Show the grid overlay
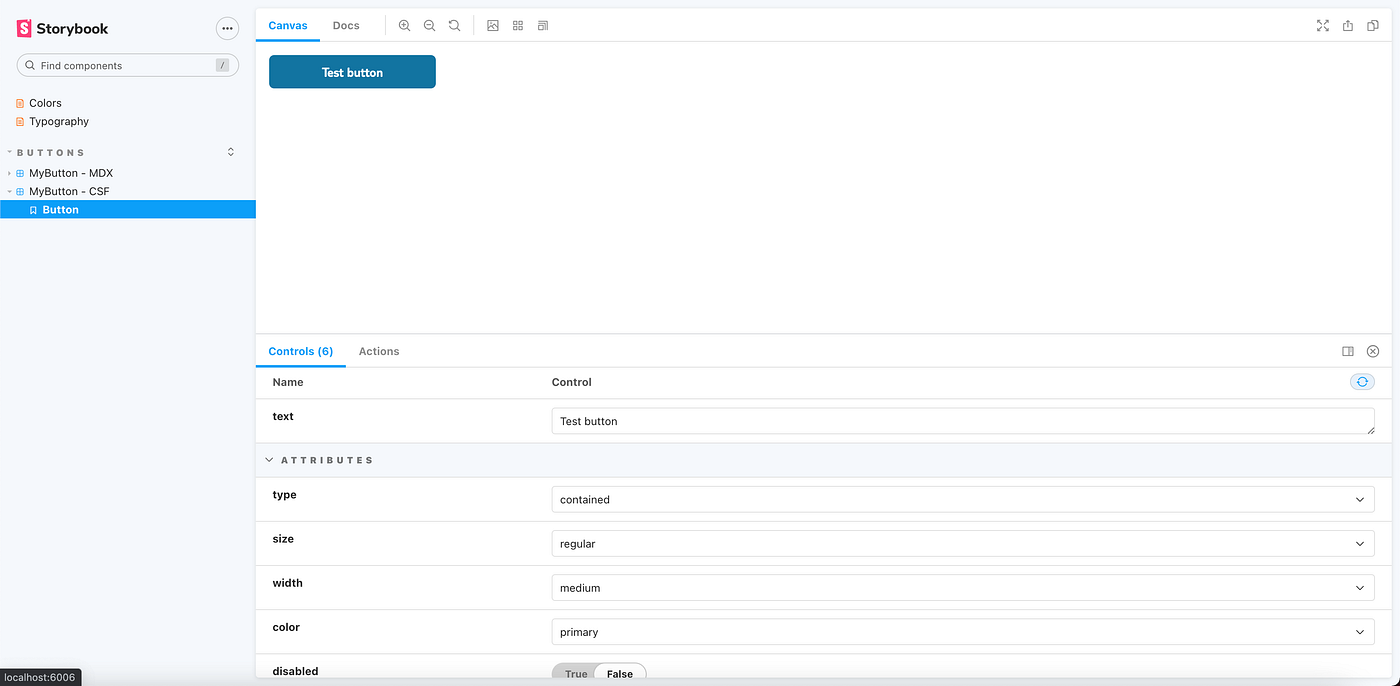1400x686 pixels. (517, 25)
